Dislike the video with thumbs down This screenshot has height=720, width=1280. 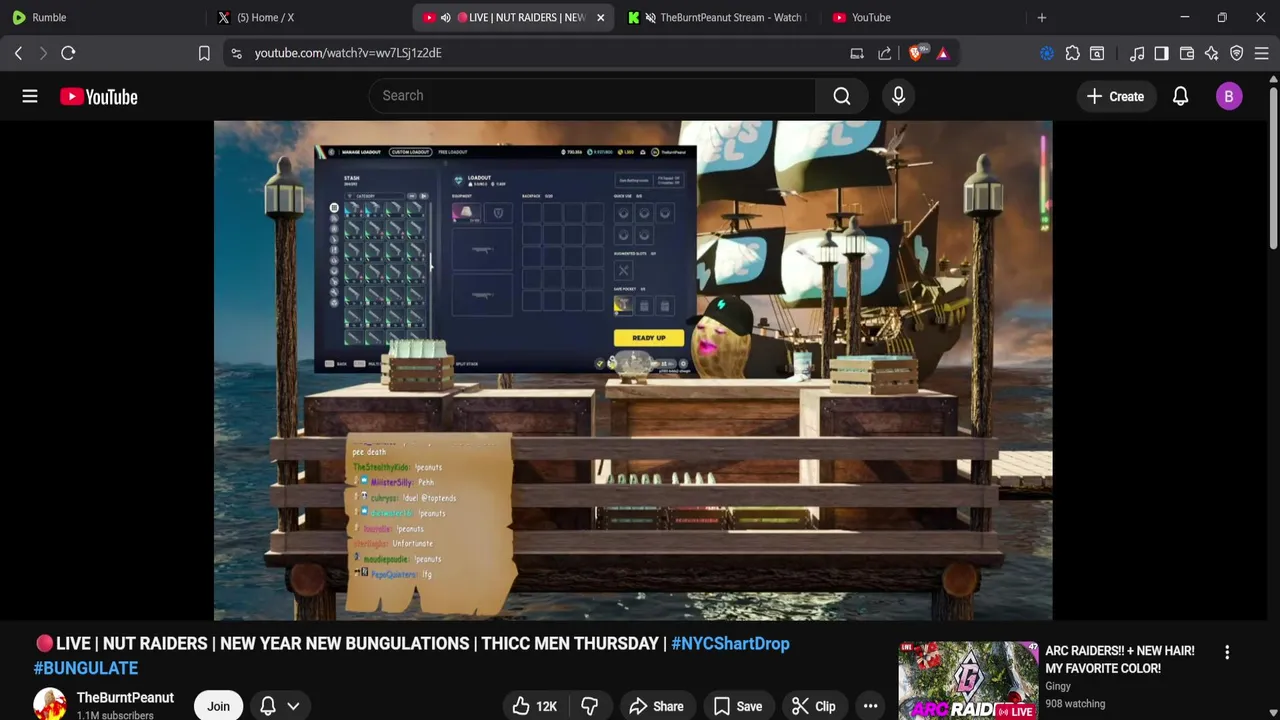(x=589, y=706)
